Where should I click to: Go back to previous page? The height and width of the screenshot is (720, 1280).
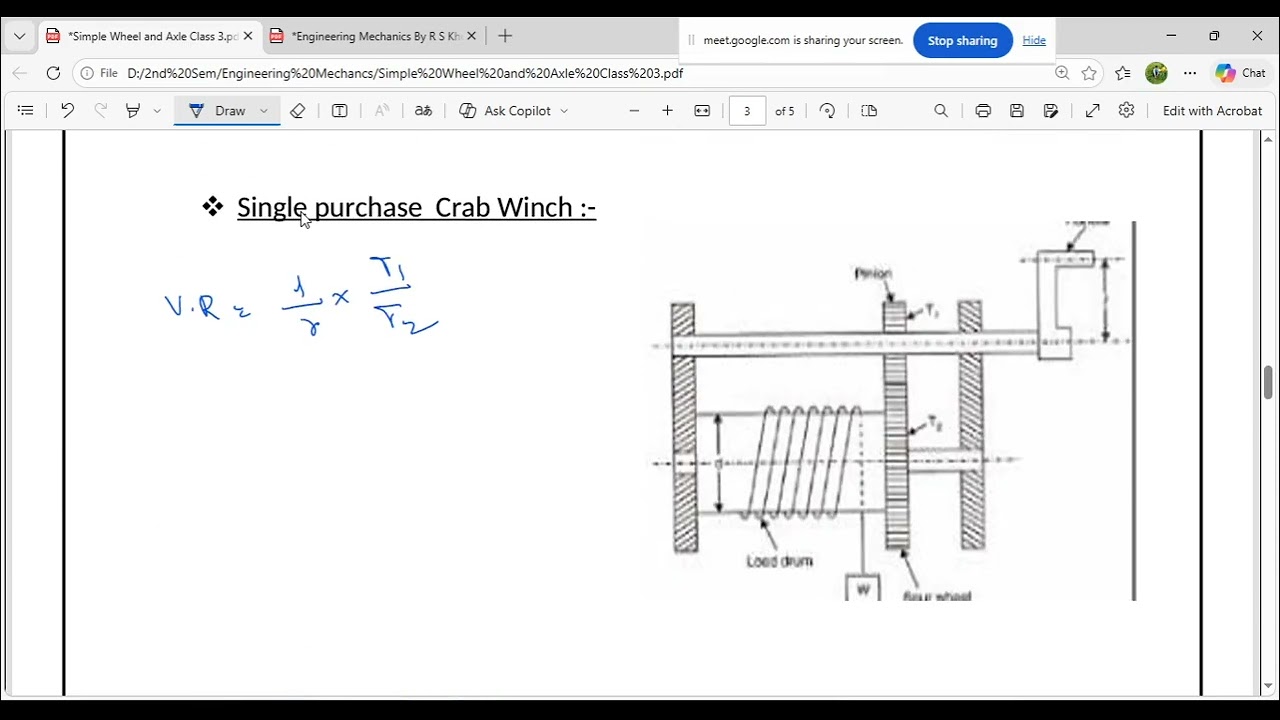(x=20, y=73)
